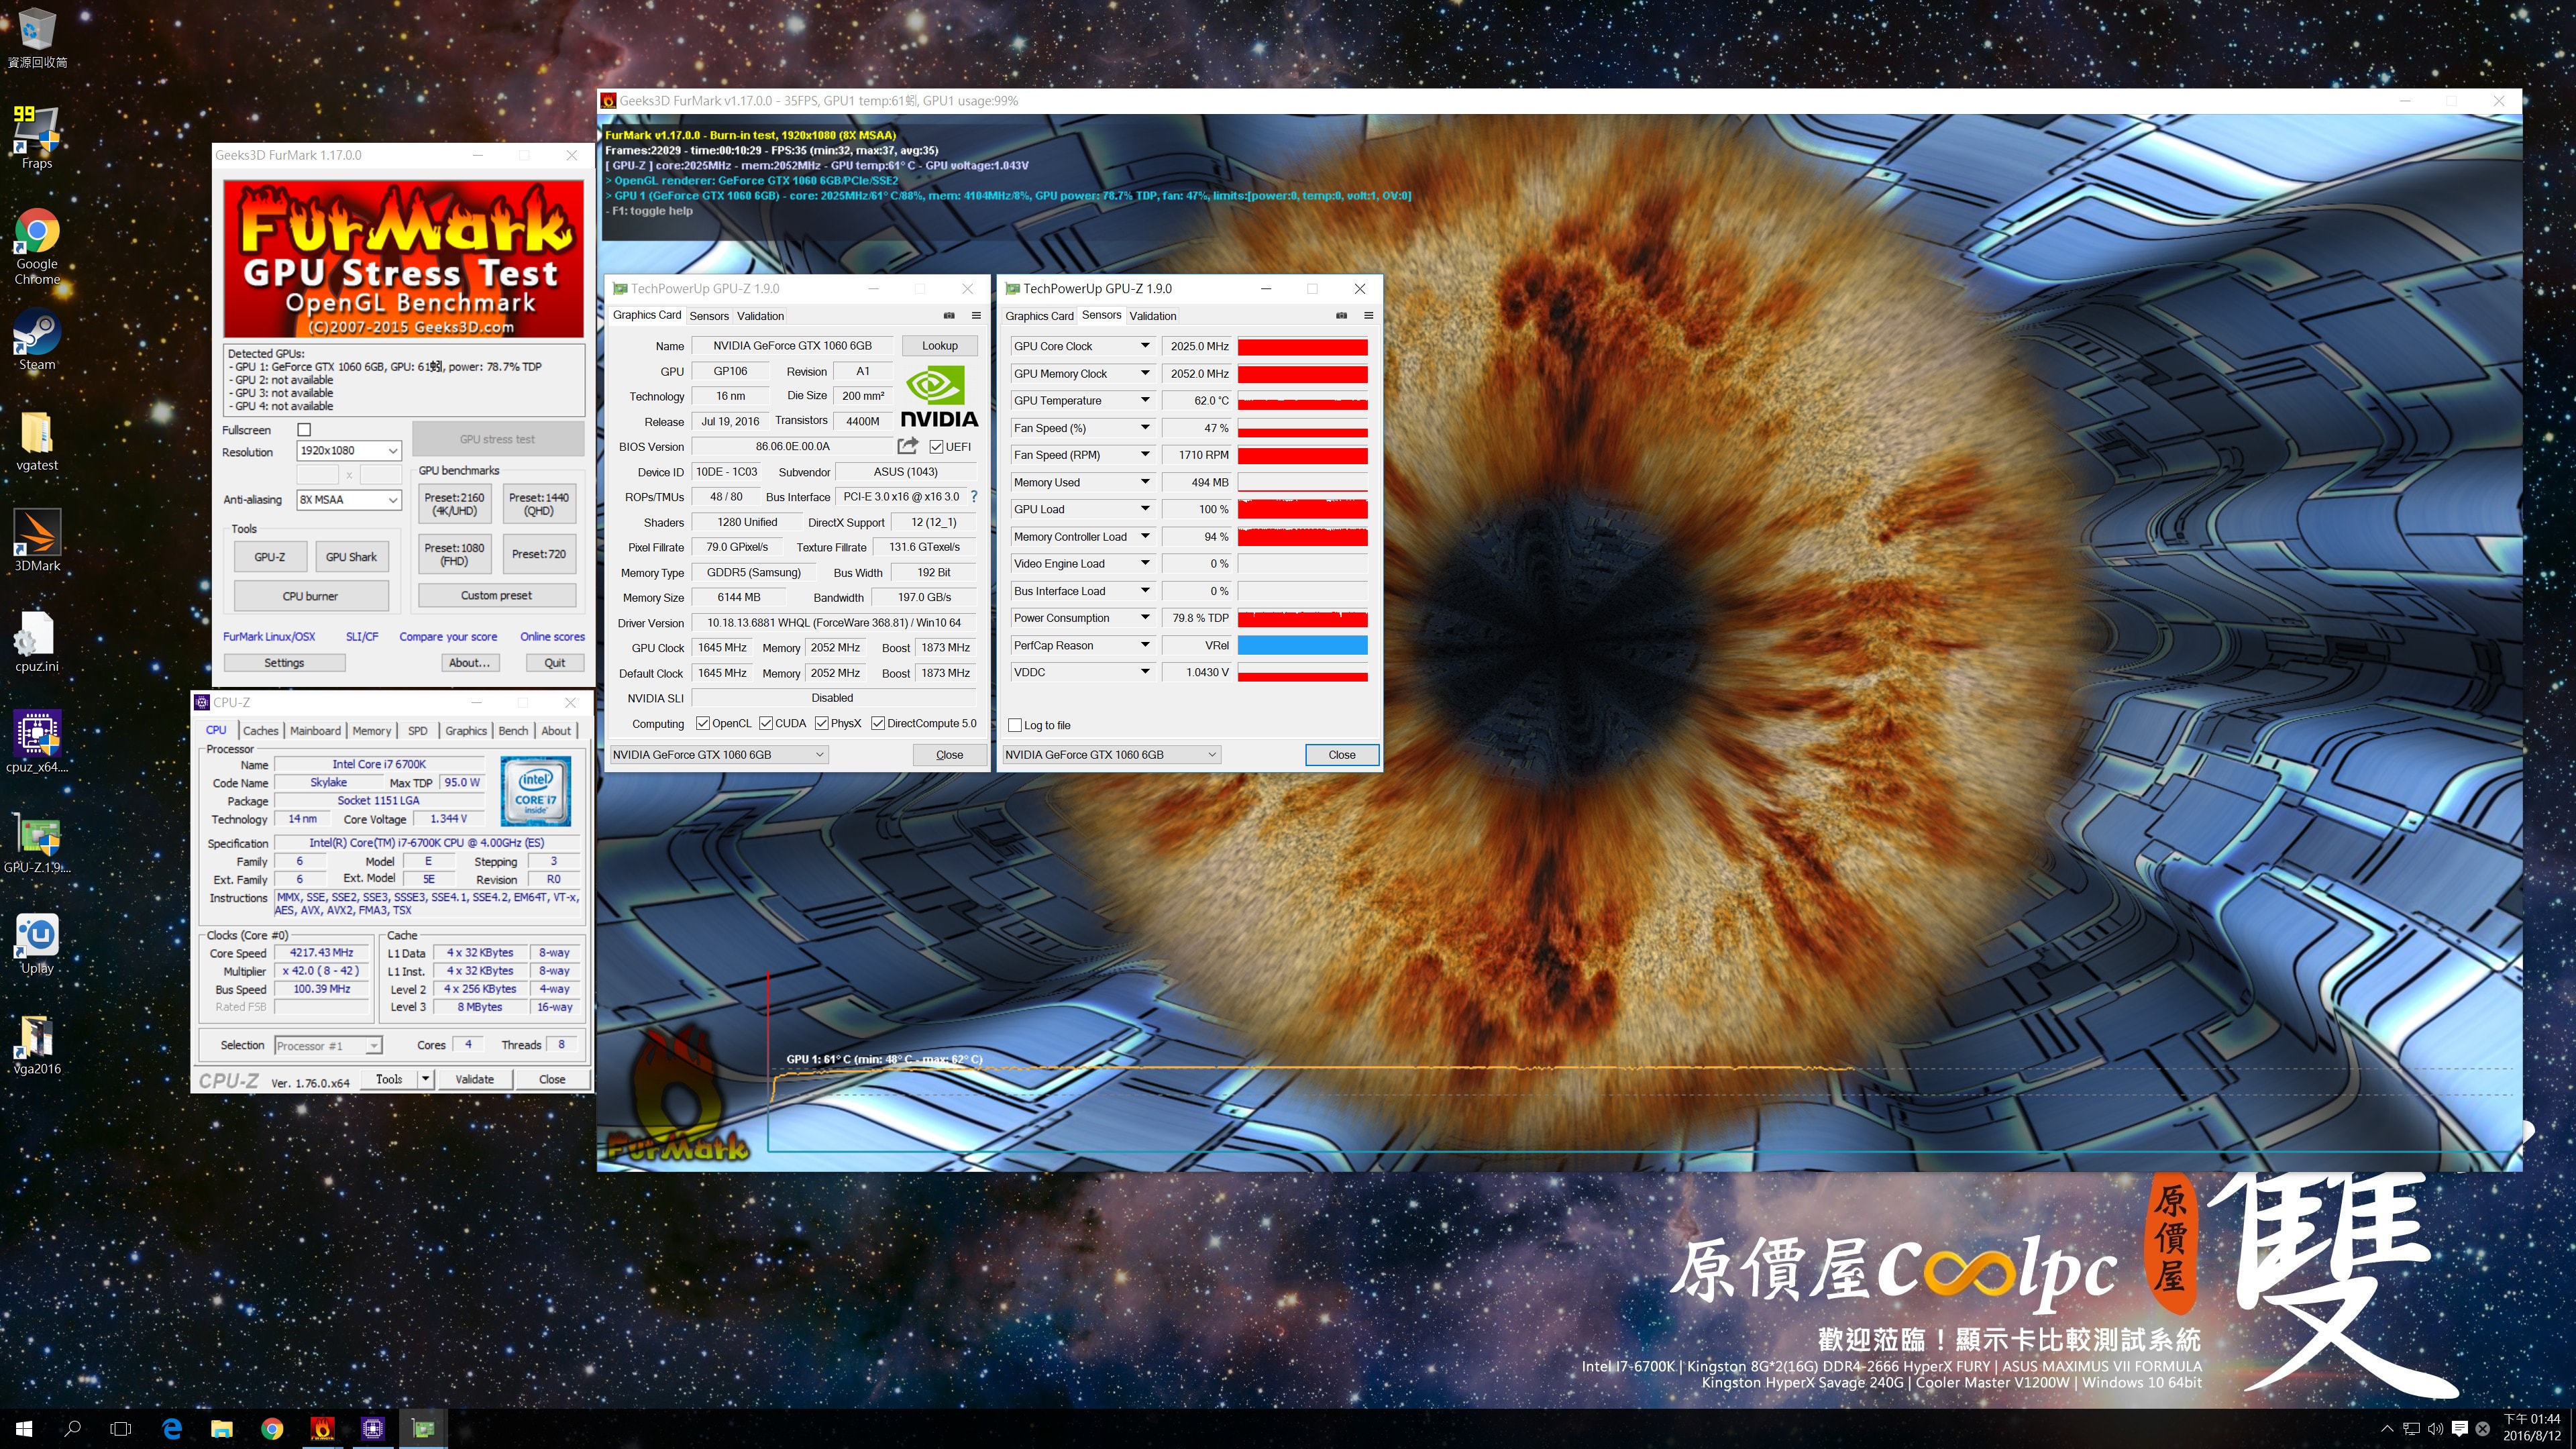Click the BIOS export share icon in GPU-Z
This screenshot has height=1449, width=2576.
point(907,446)
